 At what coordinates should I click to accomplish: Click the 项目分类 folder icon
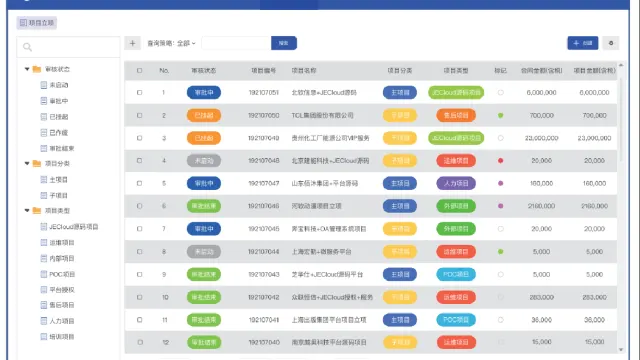pyautogui.click(x=37, y=163)
